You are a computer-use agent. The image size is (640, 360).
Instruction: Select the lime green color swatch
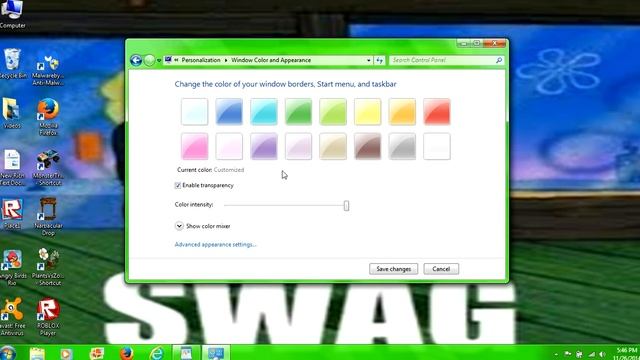point(333,111)
